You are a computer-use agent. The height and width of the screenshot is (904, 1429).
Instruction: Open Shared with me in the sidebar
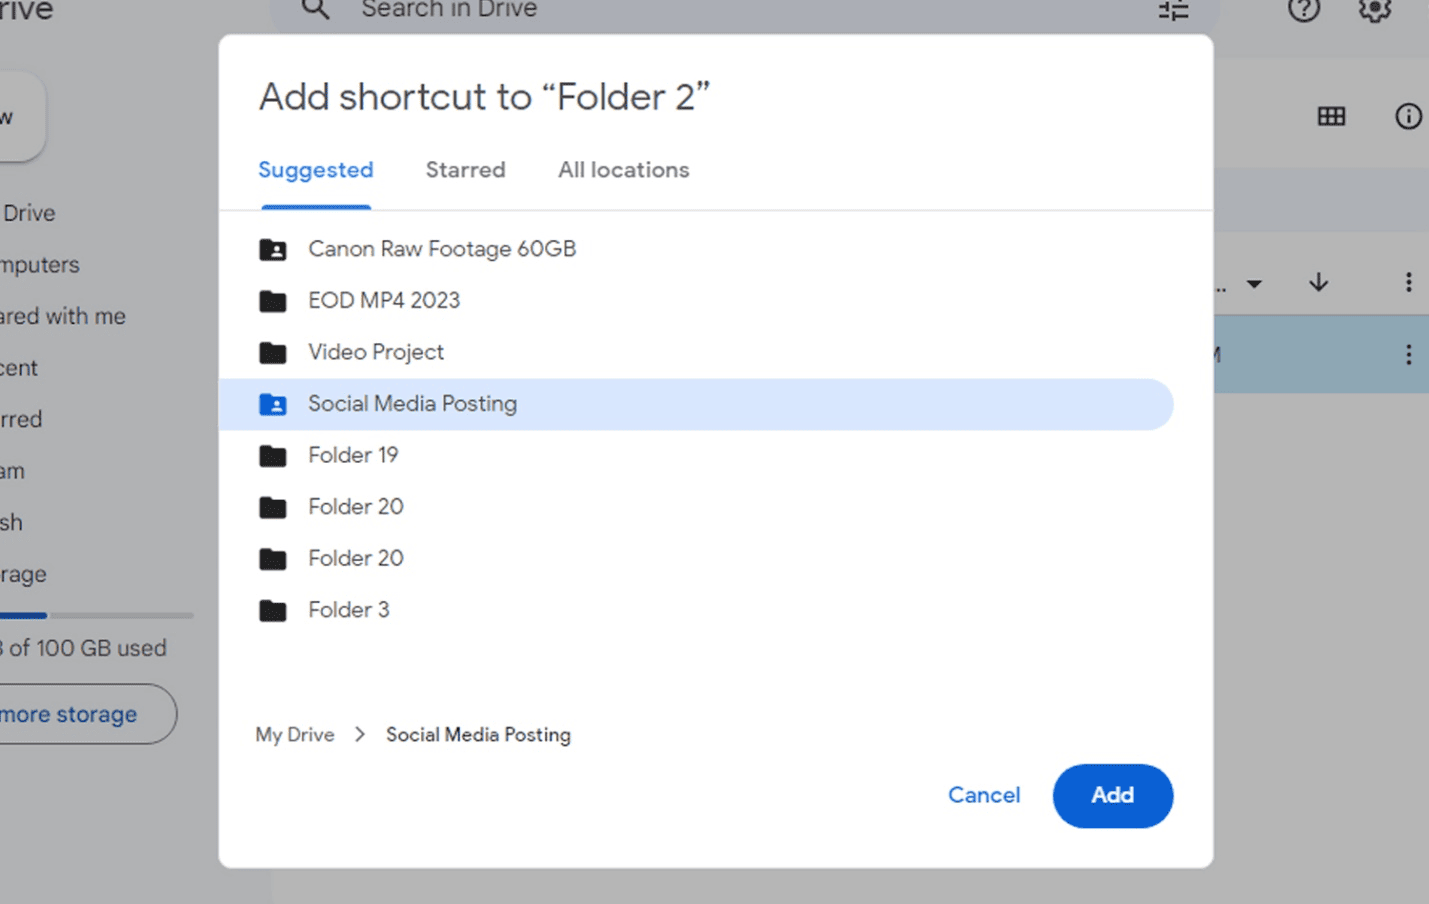[x=63, y=316]
